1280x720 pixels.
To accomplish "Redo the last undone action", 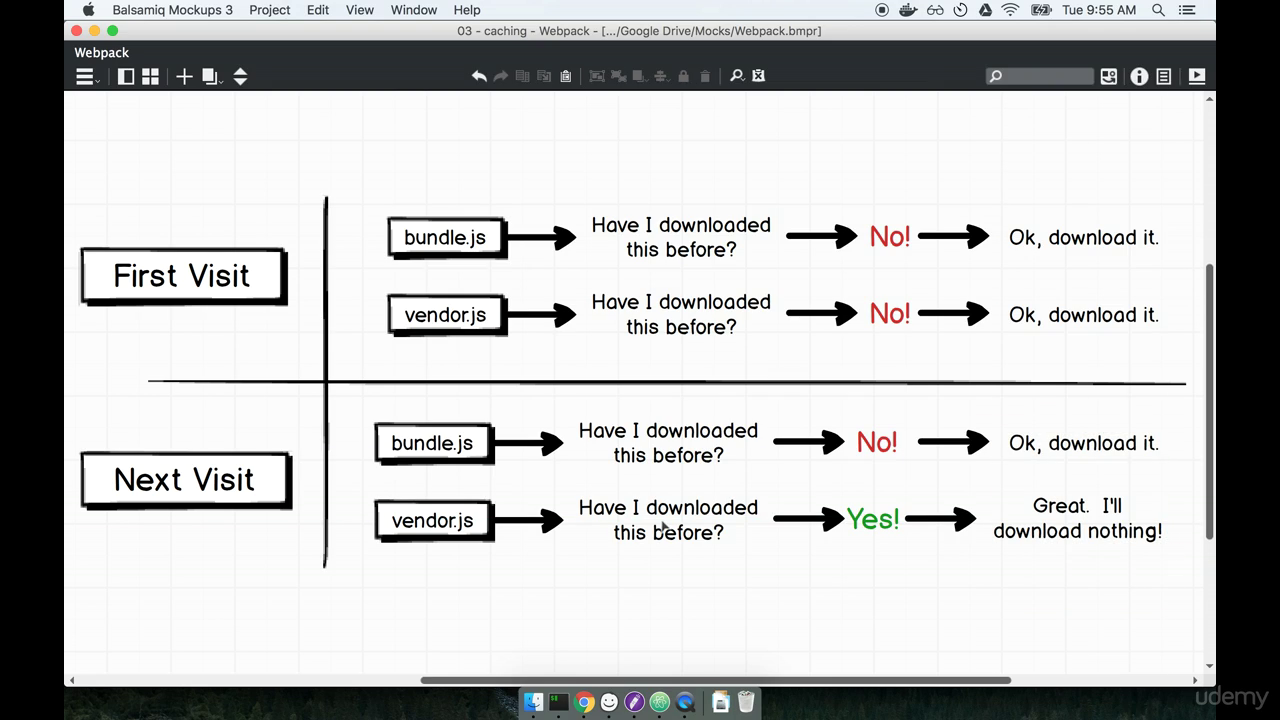I will (500, 76).
